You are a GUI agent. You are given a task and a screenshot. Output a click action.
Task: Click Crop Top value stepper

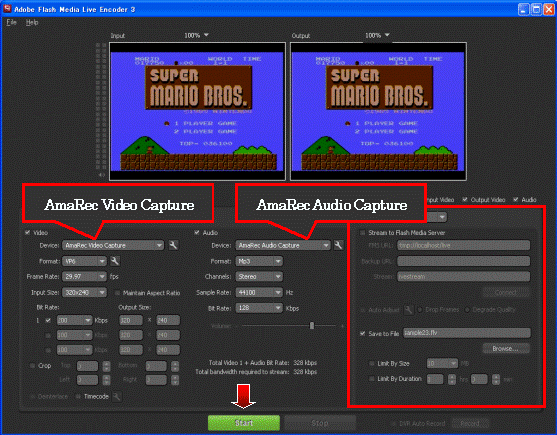(106, 366)
